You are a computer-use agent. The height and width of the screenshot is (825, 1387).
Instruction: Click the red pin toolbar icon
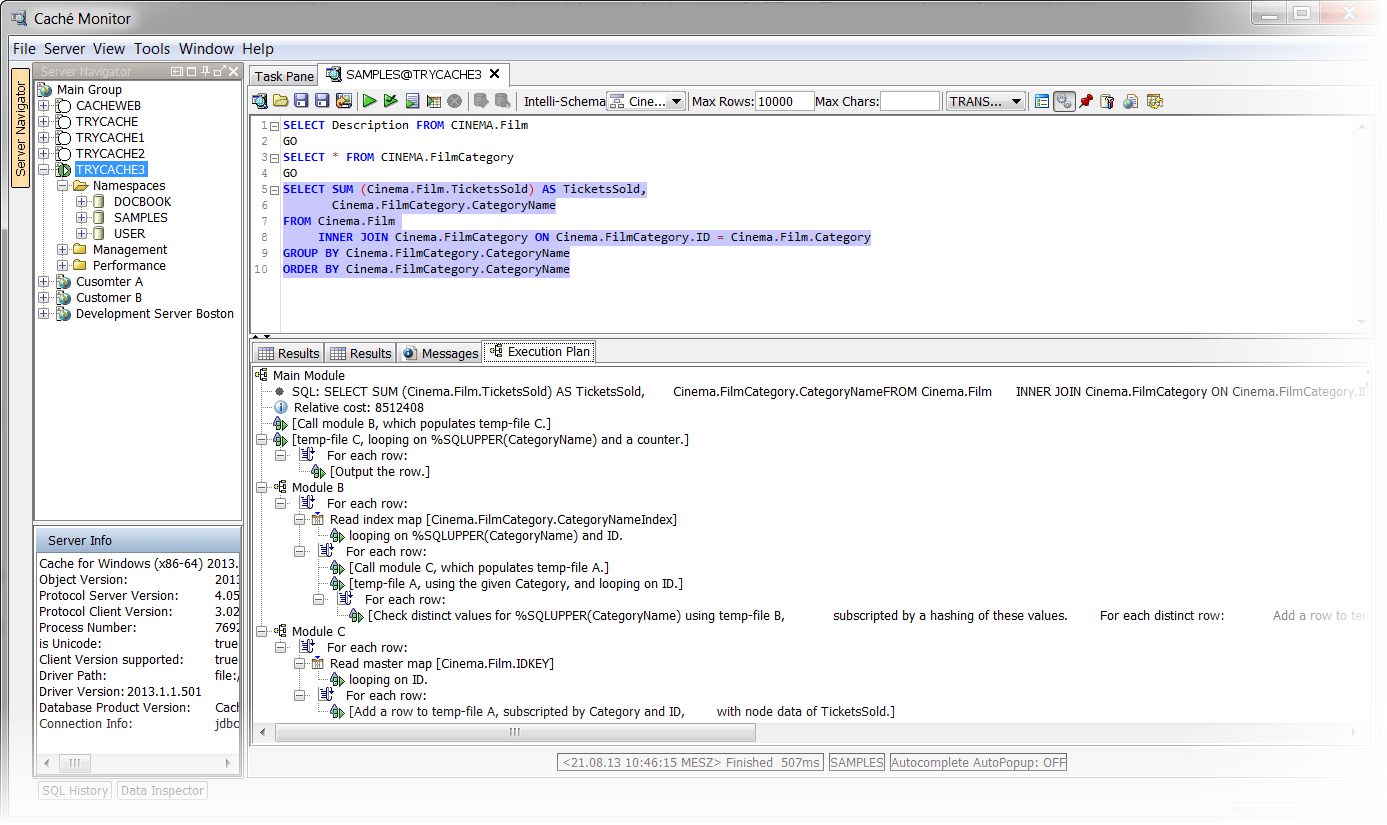[1086, 101]
